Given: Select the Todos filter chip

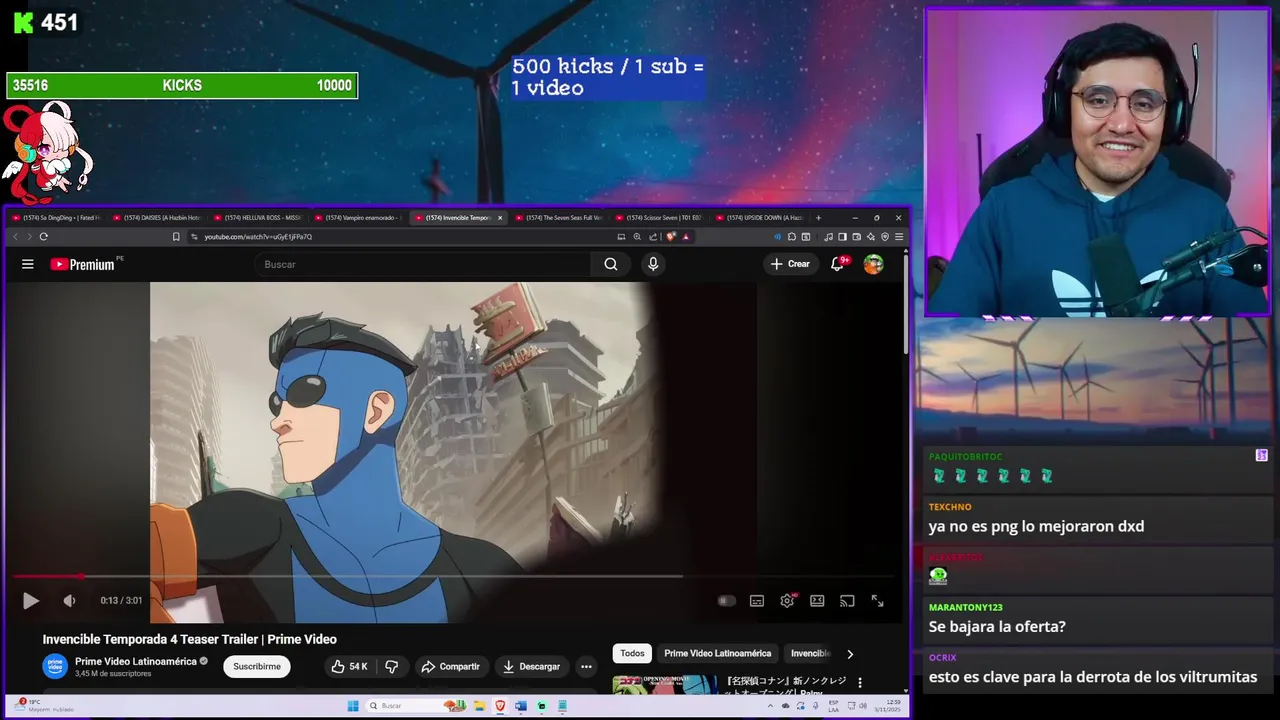Looking at the screenshot, I should click(632, 653).
